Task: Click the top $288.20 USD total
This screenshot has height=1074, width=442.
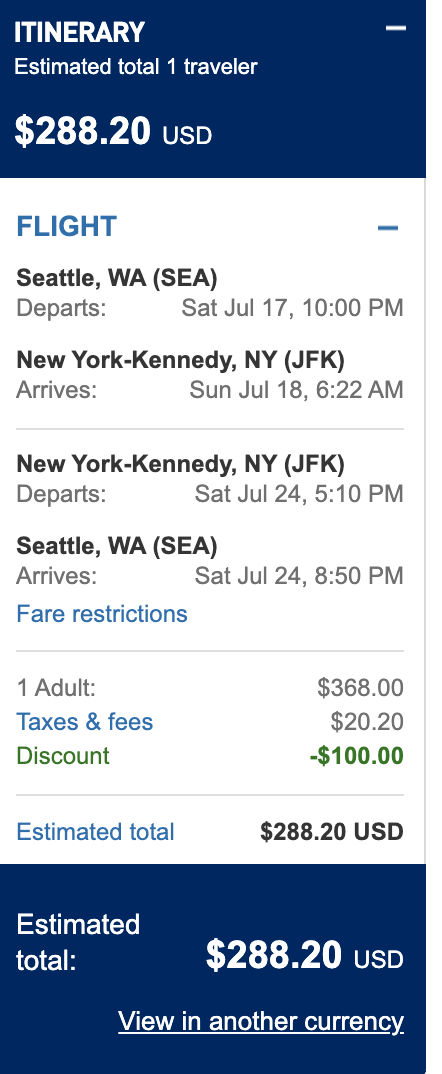Action: point(113,132)
